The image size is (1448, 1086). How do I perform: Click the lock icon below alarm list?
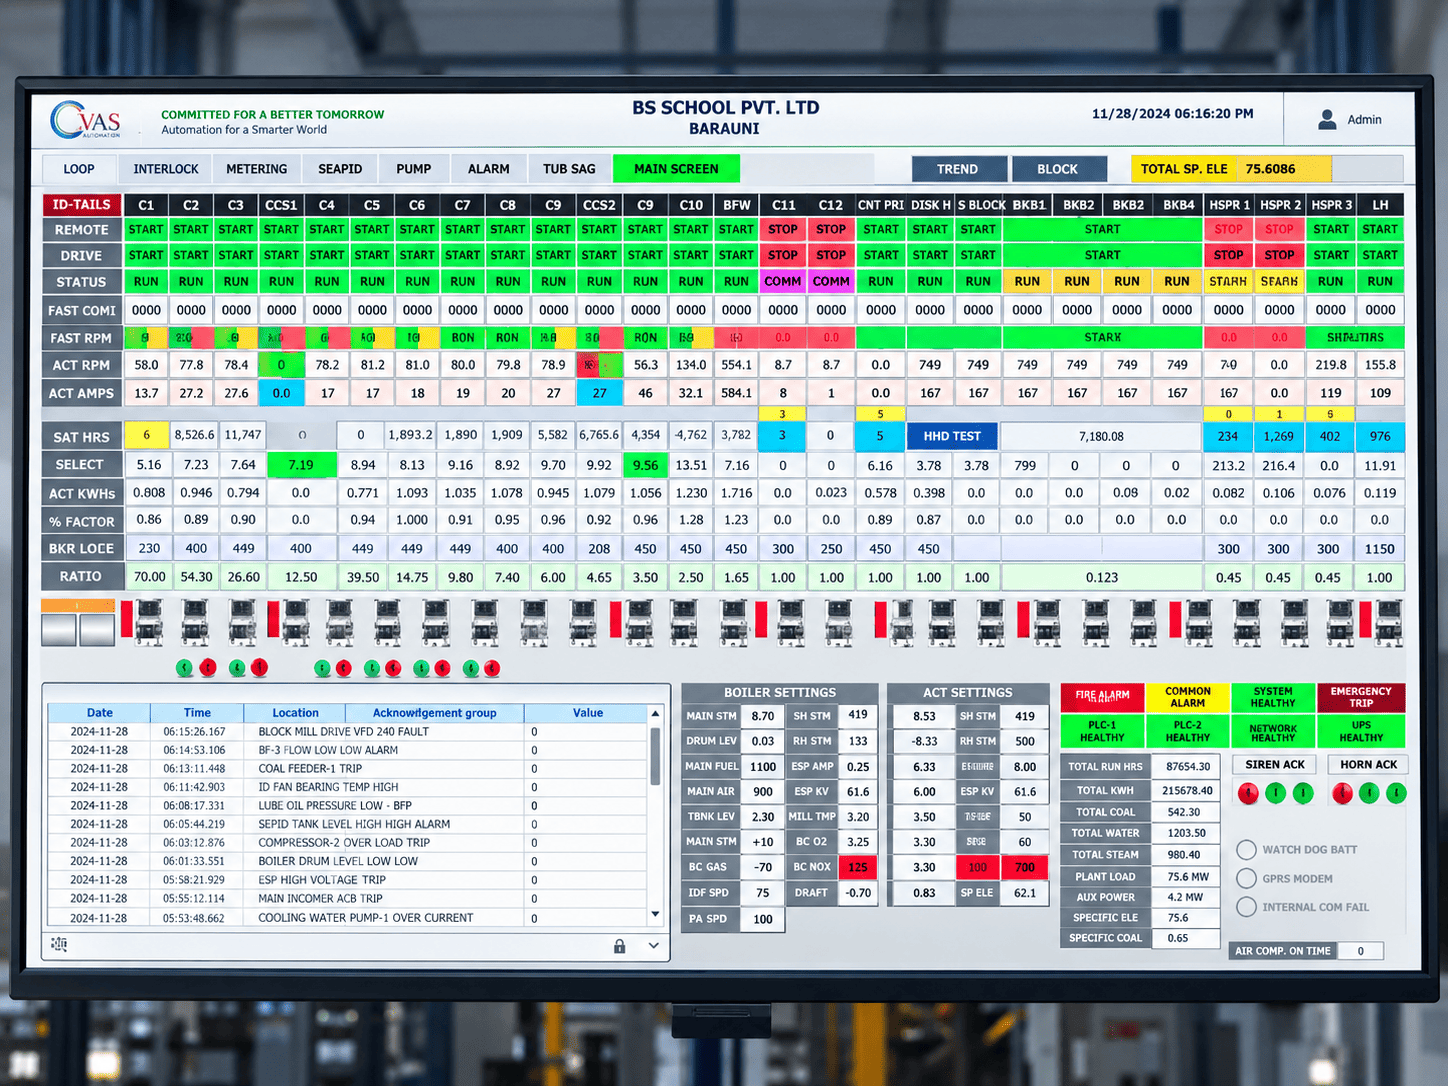(619, 946)
